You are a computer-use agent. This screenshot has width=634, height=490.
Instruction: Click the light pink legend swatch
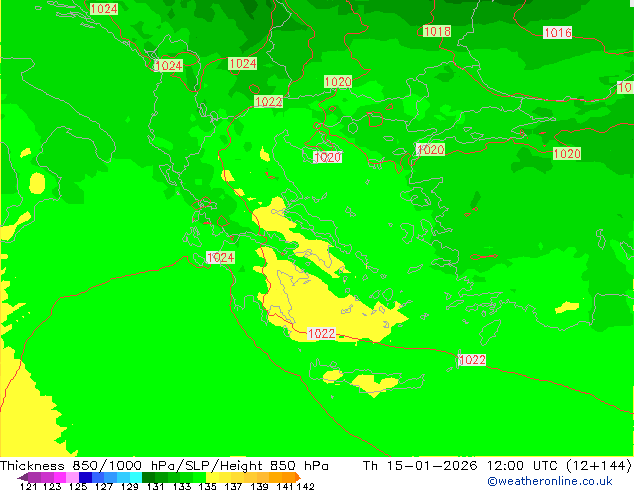[x=72, y=477]
